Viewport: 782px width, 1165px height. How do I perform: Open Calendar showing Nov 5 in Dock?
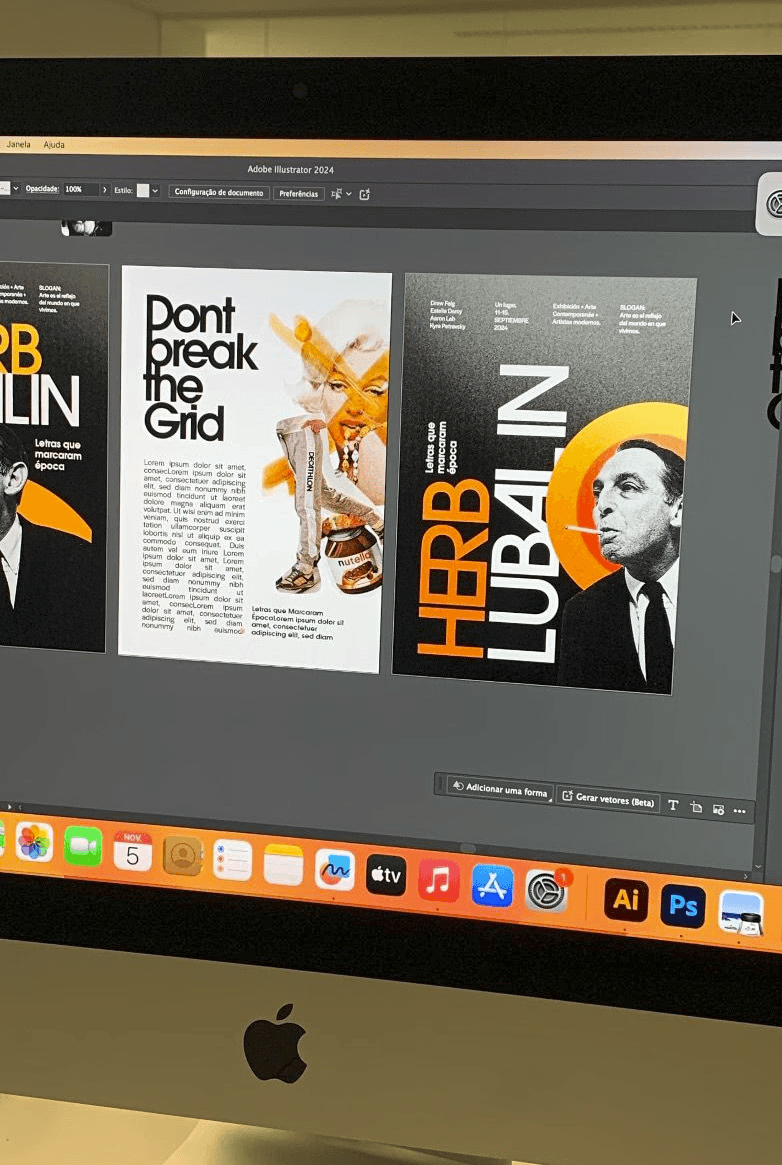(132, 851)
